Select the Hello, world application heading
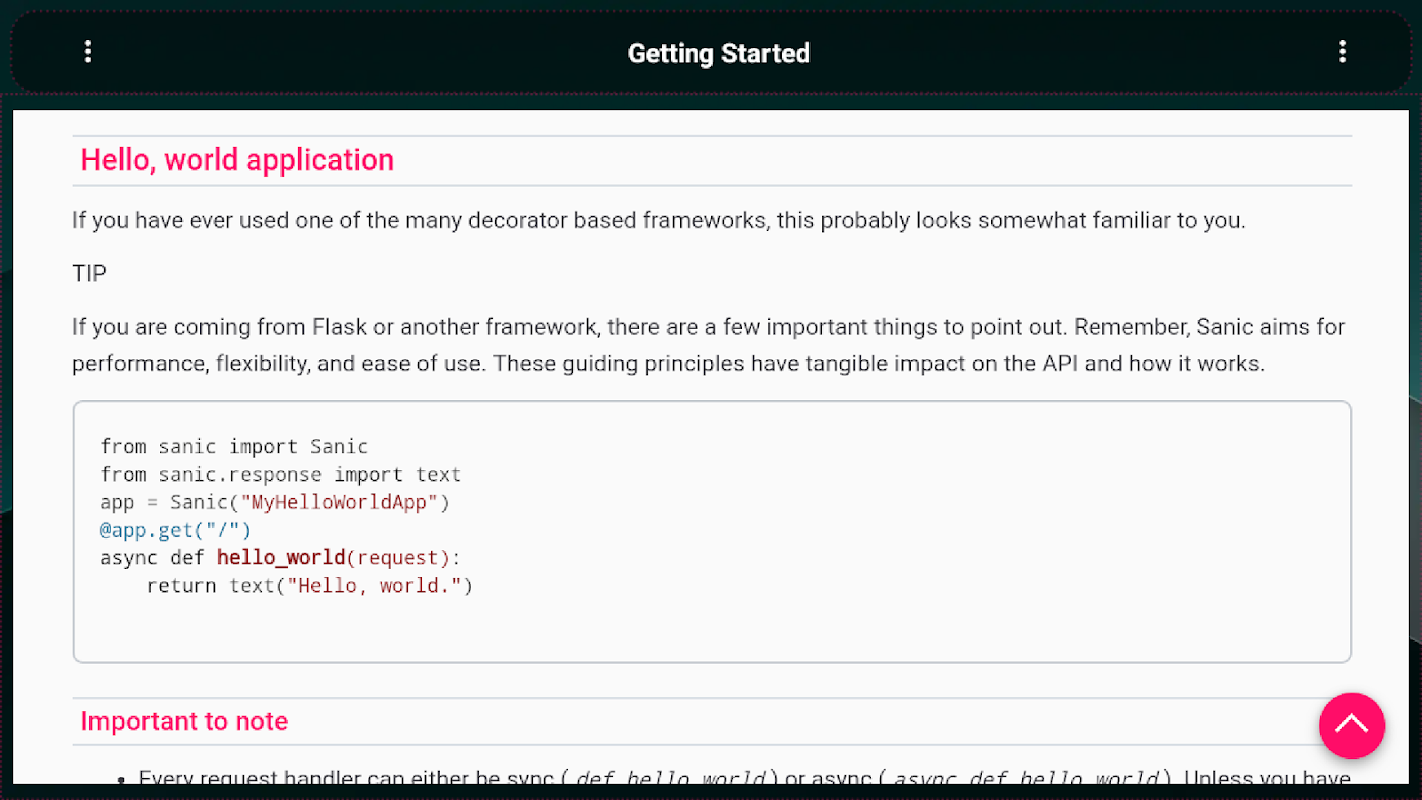The width and height of the screenshot is (1422, 800). (237, 160)
